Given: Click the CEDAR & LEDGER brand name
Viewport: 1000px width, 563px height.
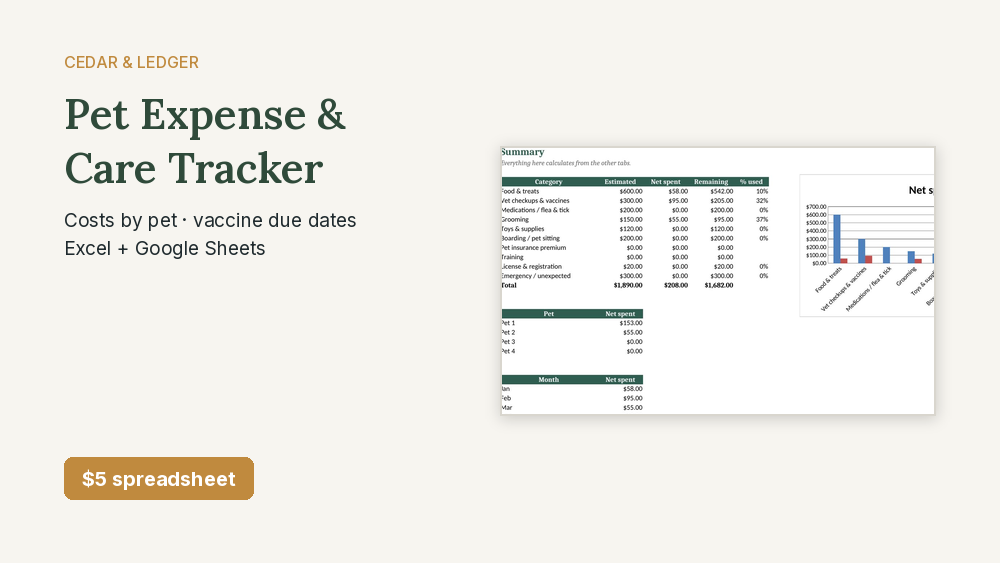Looking at the screenshot, I should coord(131,62).
